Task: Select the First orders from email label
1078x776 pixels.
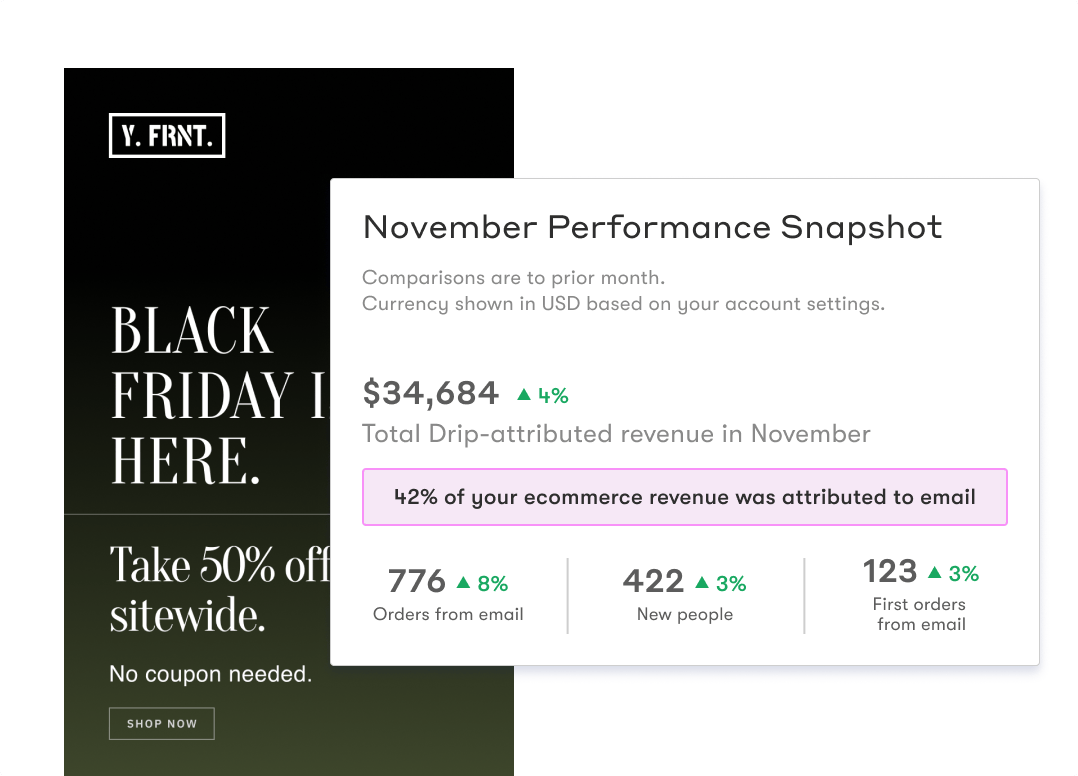Action: [x=921, y=614]
